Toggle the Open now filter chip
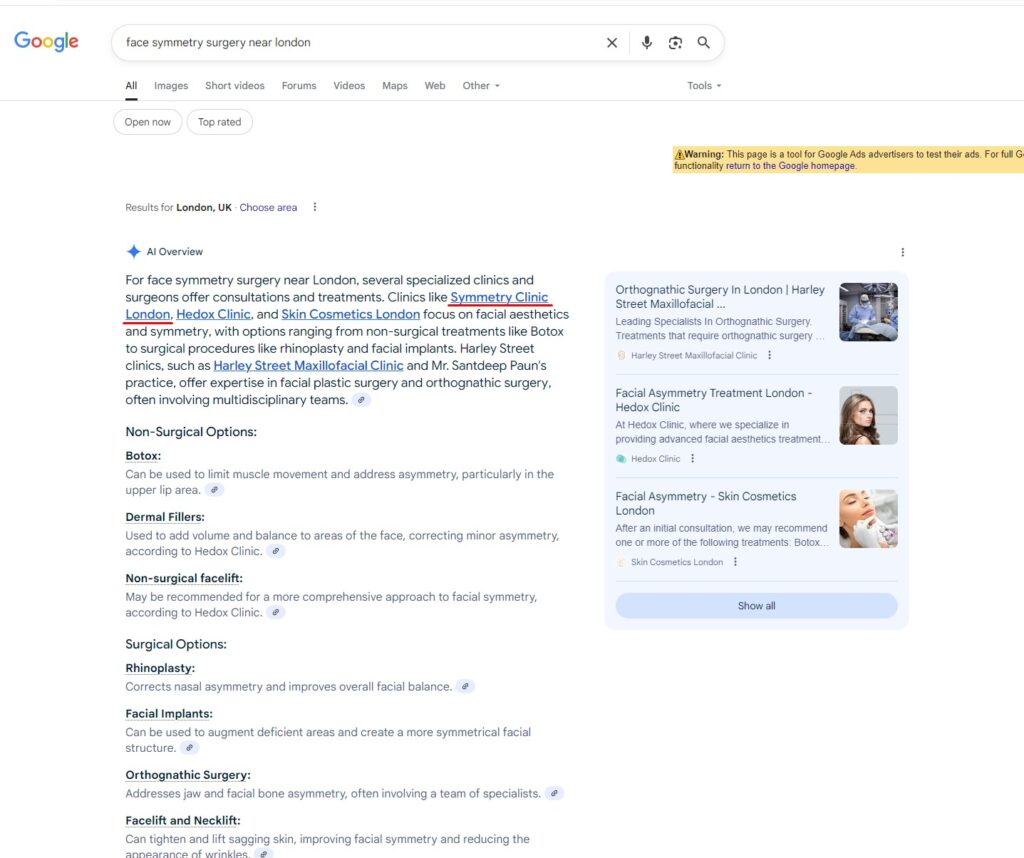Screen dimensions: 1024x858 [148, 122]
